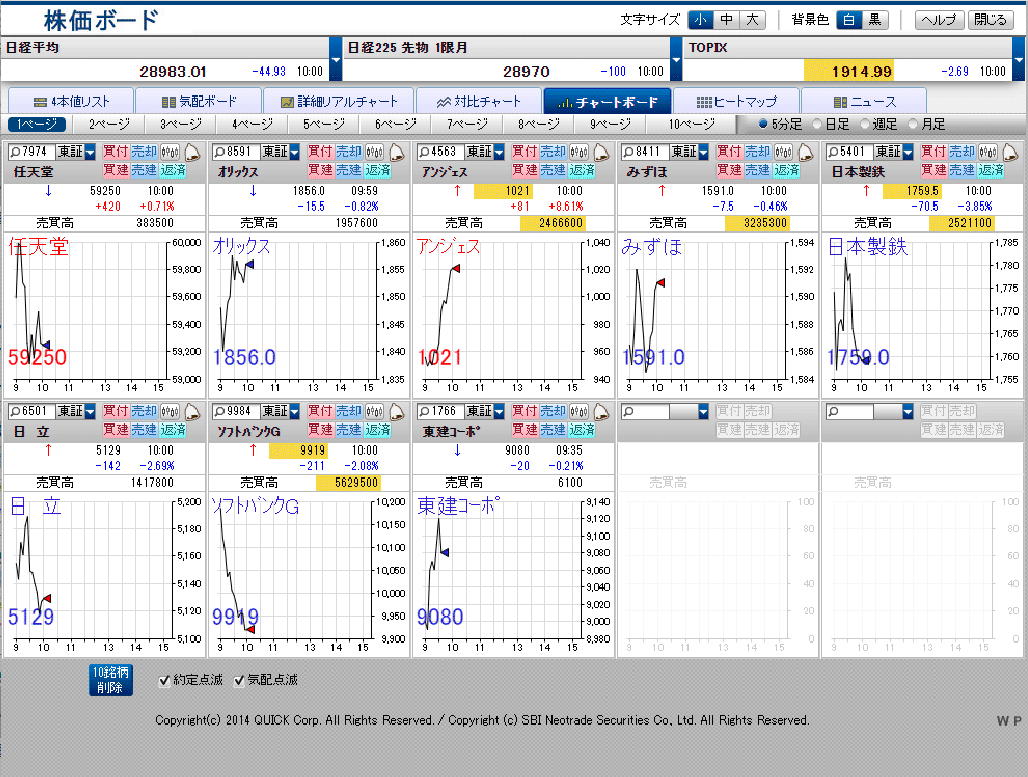This screenshot has width=1028, height=777.
Task: Click alert bell icon for 東建コーポ 1766
Action: 602,412
